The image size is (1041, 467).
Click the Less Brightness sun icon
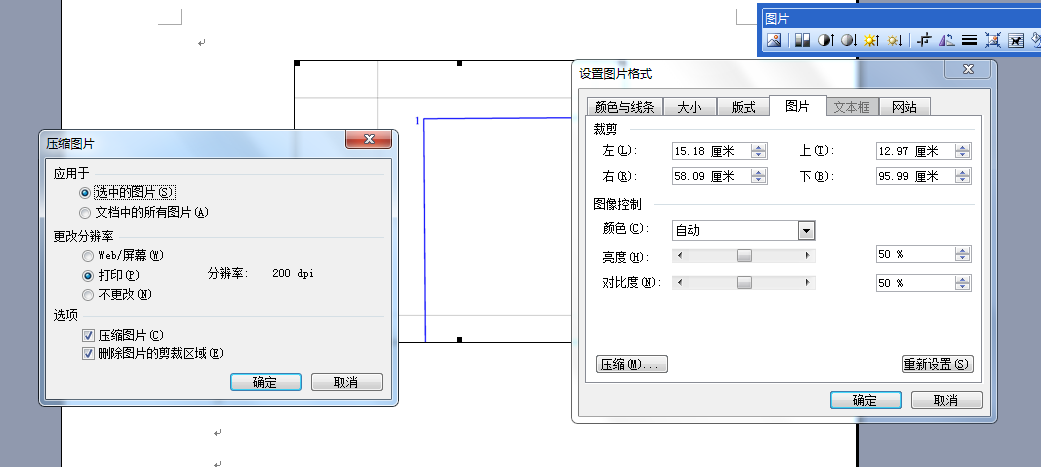[x=895, y=41]
